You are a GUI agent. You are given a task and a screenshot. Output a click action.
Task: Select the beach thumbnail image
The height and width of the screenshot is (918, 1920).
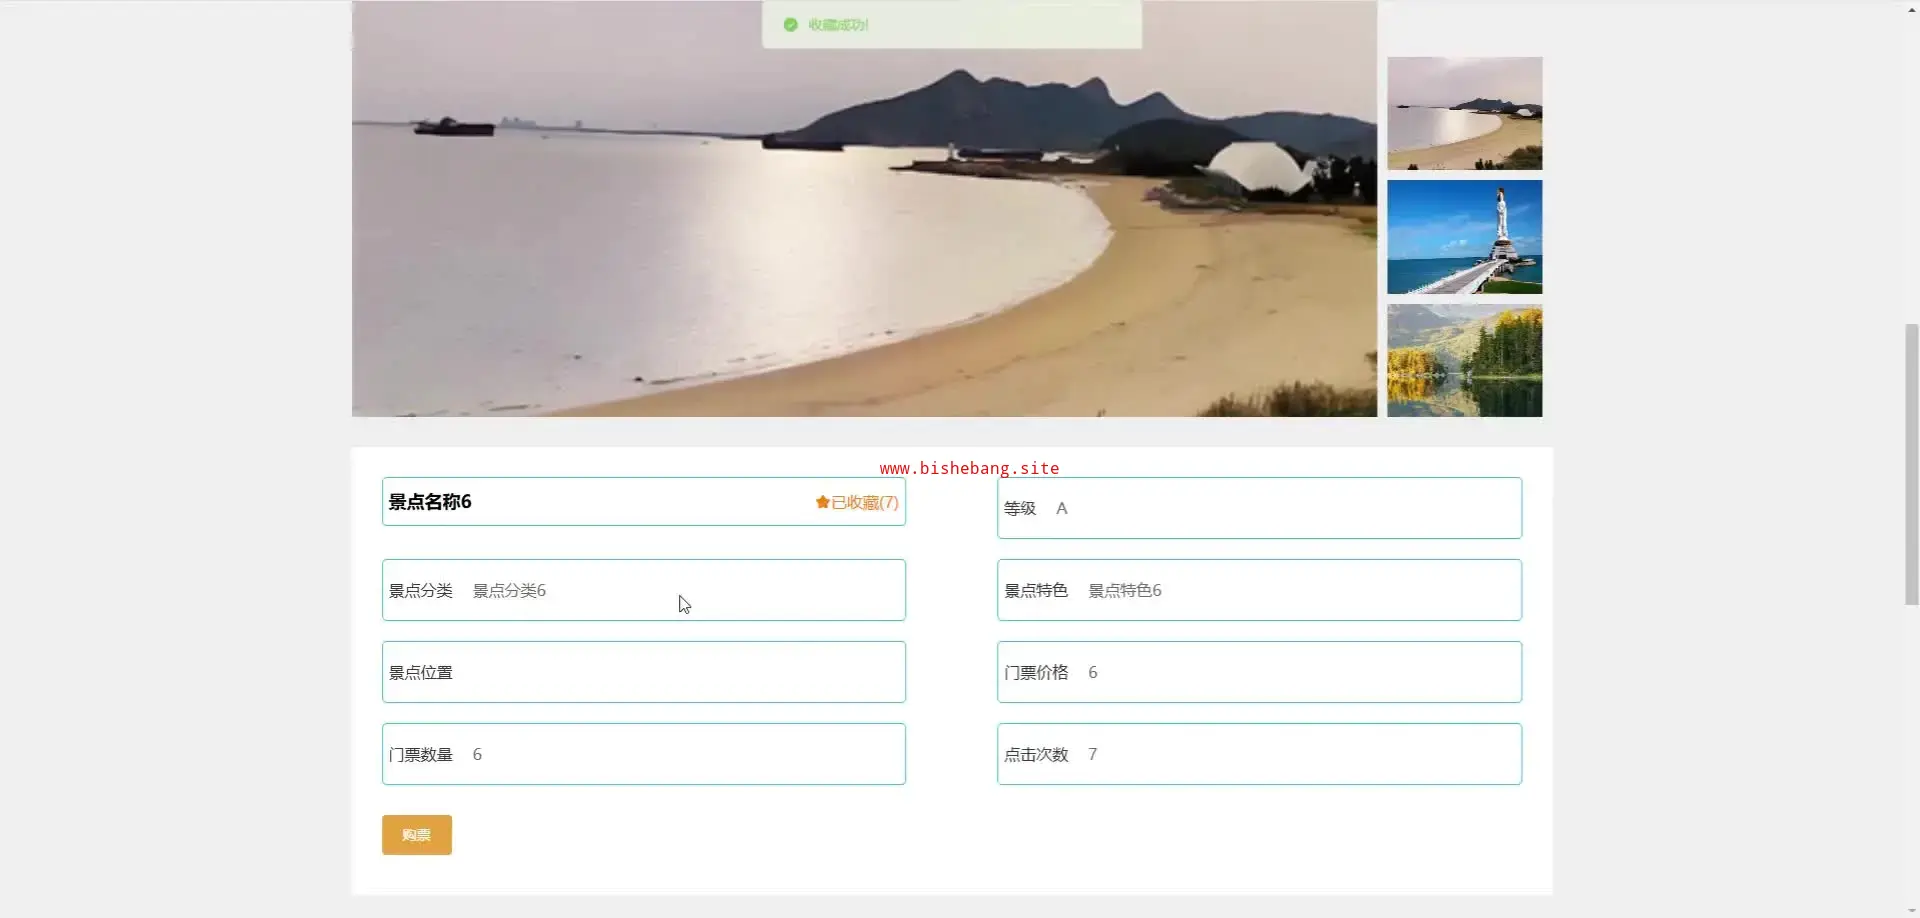(1464, 113)
